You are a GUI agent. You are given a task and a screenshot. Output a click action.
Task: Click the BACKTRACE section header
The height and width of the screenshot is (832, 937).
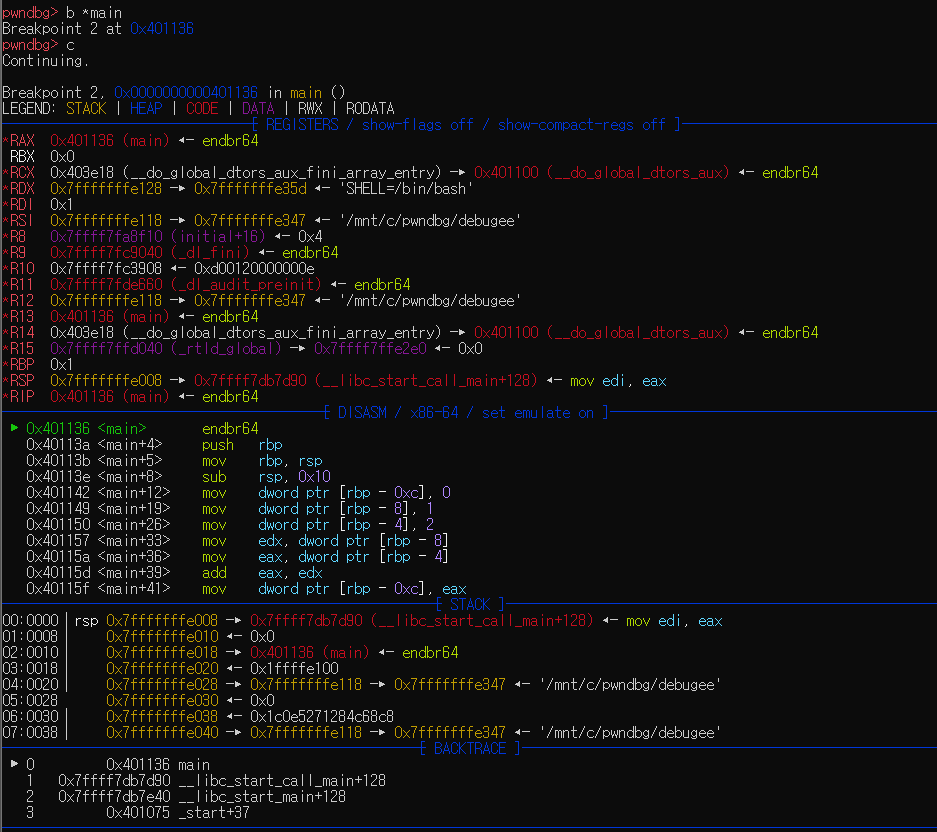coord(470,749)
